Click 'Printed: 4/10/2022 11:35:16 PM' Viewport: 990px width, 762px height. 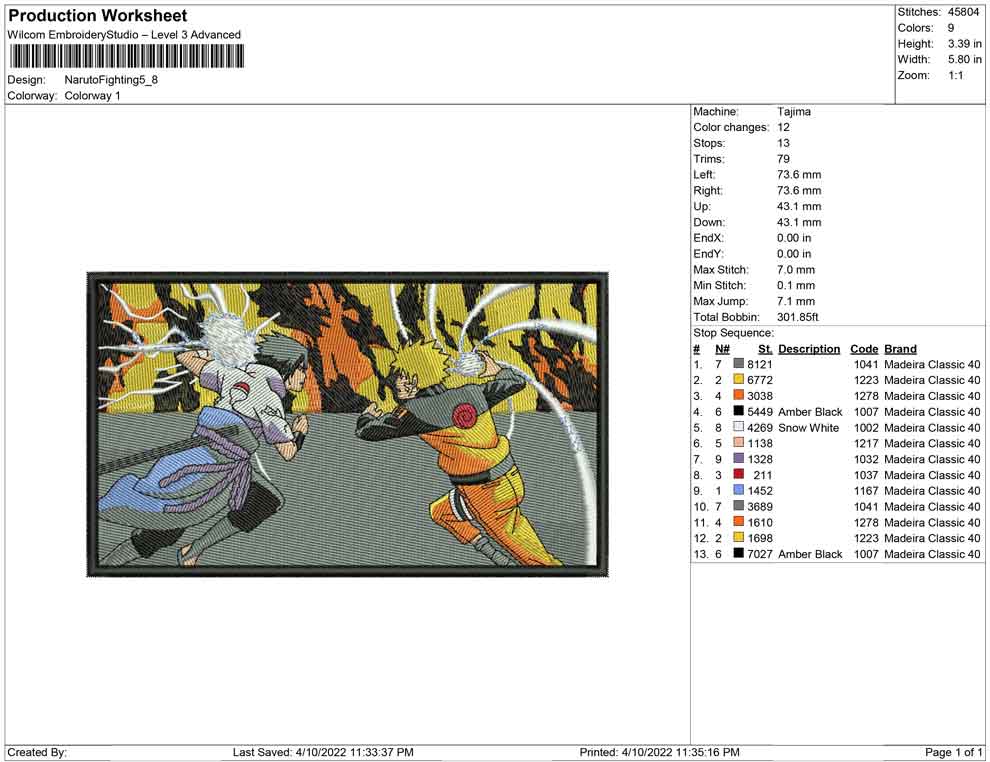659,752
